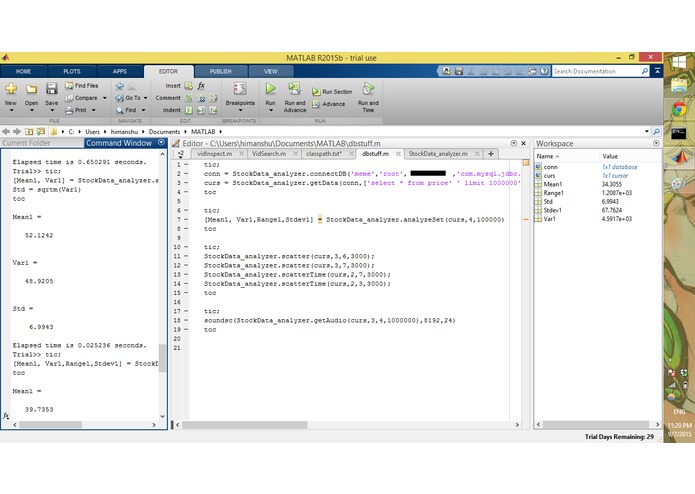Expand the Breakpoints dropdown arrow

tap(240, 110)
